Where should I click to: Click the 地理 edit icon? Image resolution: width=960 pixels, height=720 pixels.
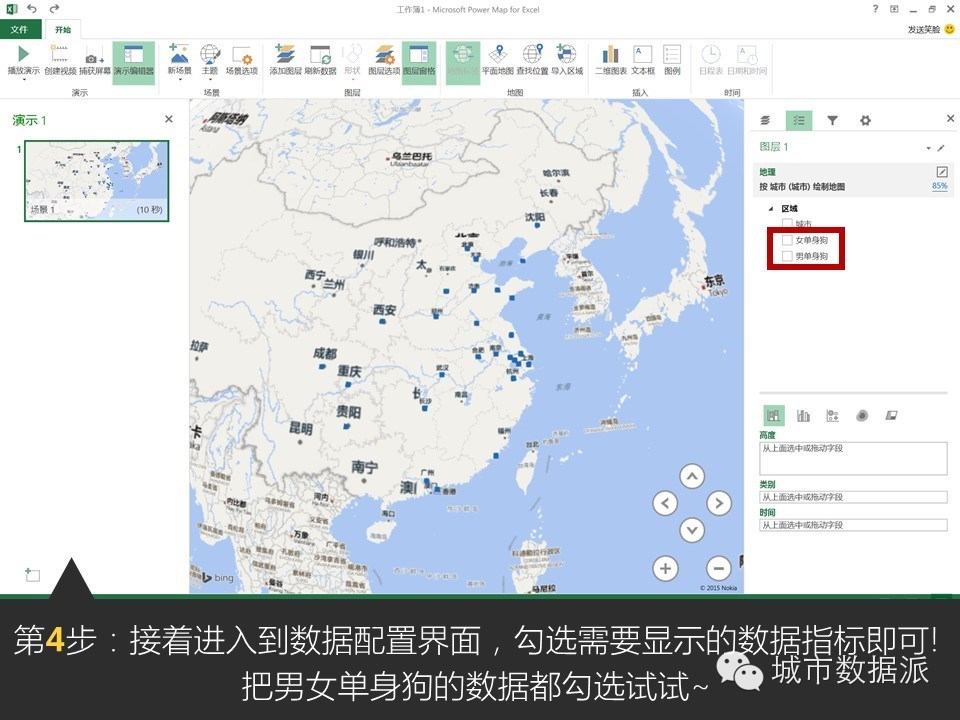942,172
